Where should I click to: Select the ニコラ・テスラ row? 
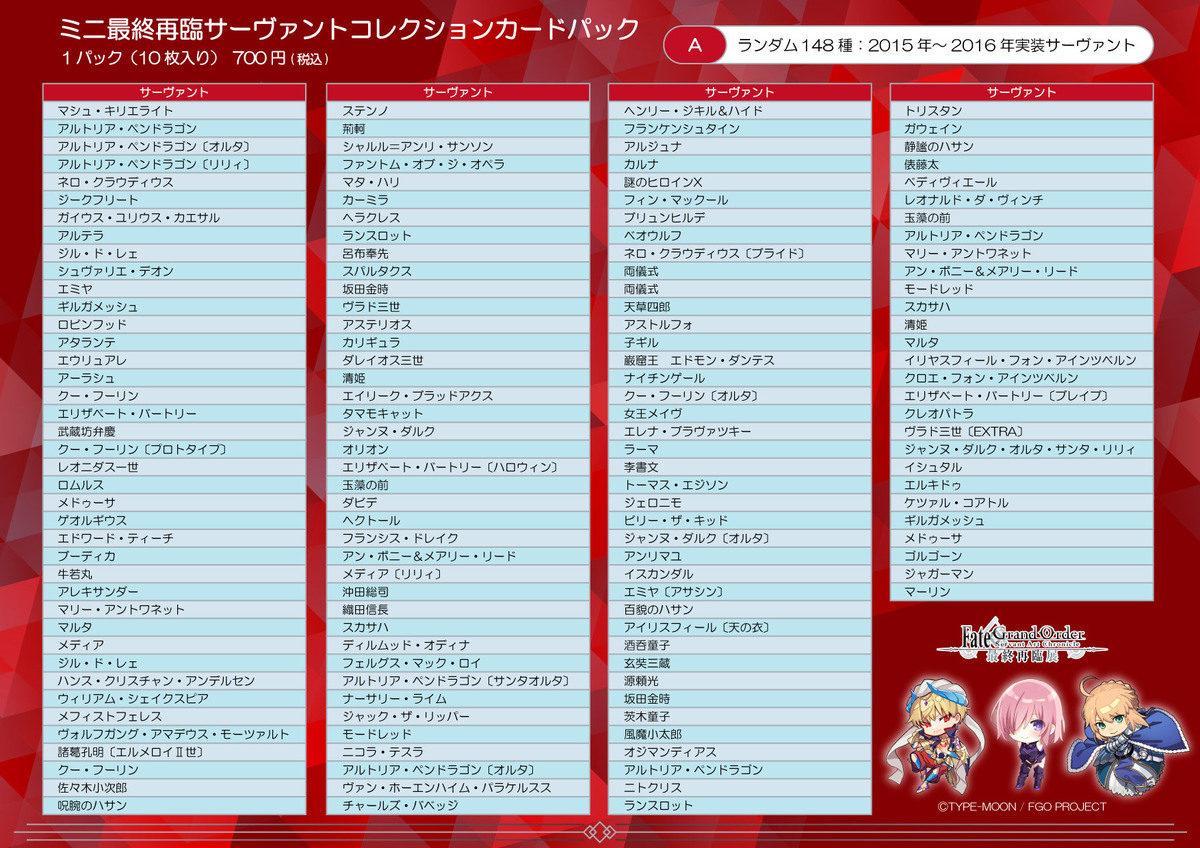[x=457, y=752]
